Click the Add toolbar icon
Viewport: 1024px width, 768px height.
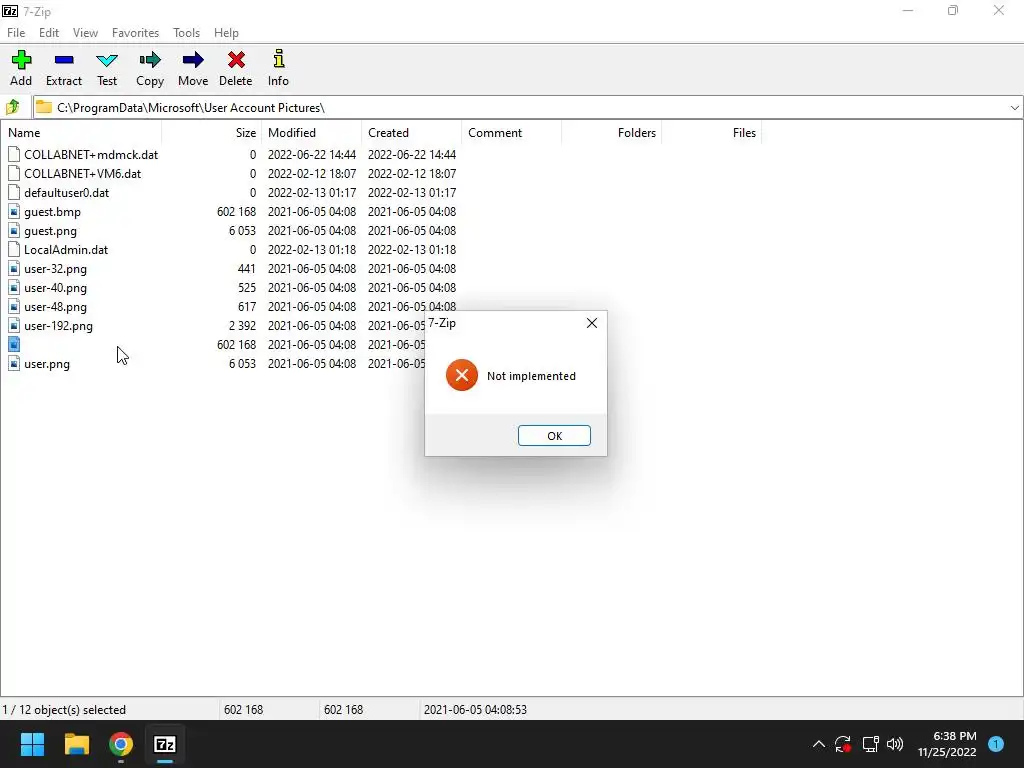click(21, 60)
